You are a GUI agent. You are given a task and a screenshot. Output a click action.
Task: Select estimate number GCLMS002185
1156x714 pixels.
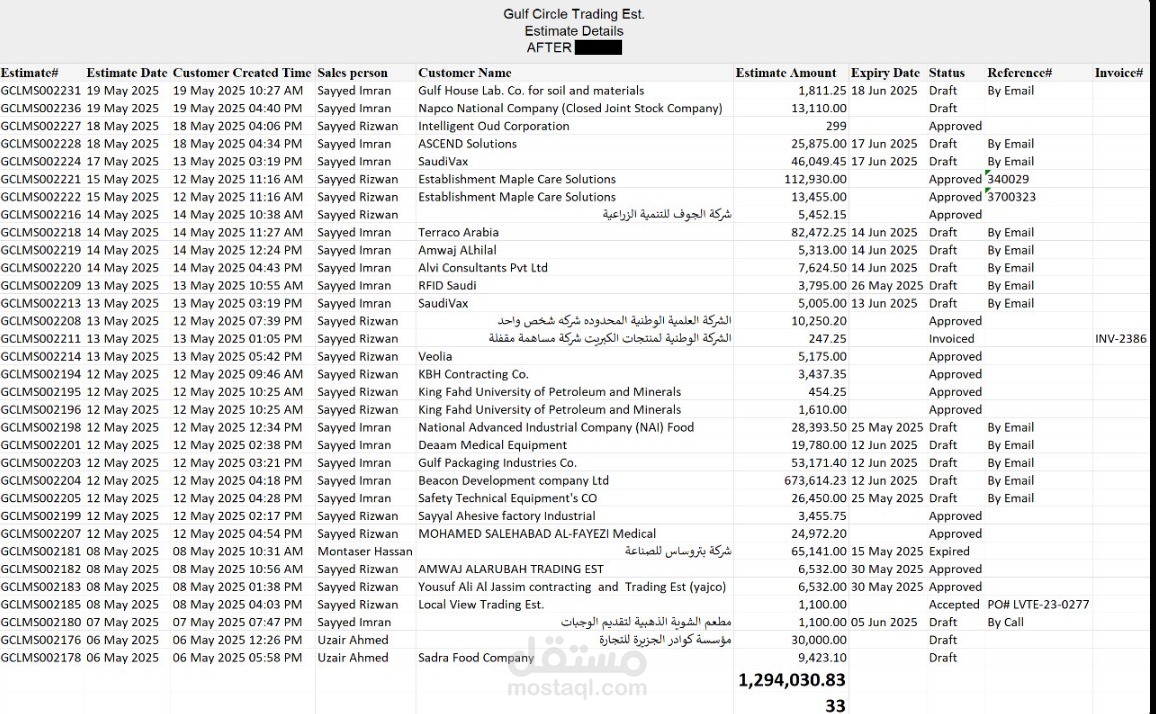pos(41,604)
